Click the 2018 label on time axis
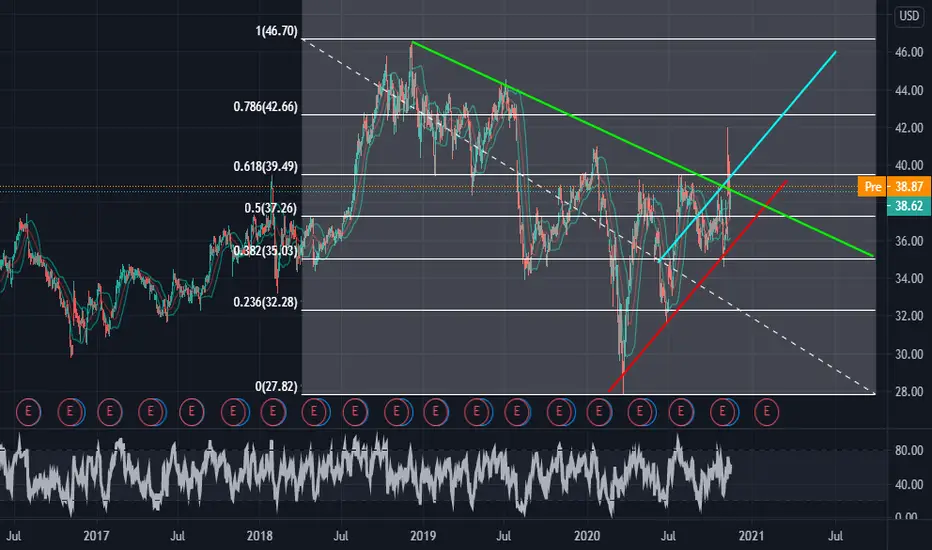 point(260,536)
